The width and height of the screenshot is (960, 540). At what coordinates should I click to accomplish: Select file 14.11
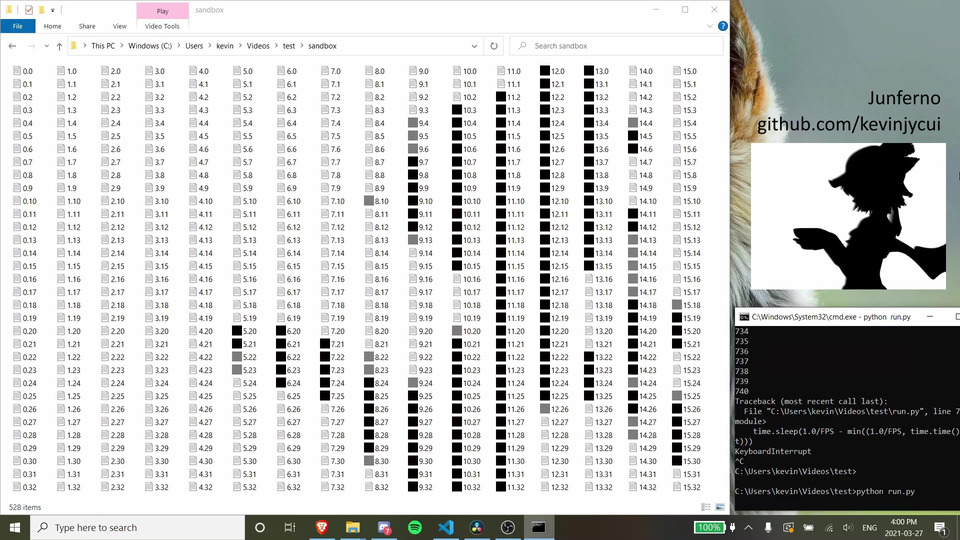pos(642,214)
